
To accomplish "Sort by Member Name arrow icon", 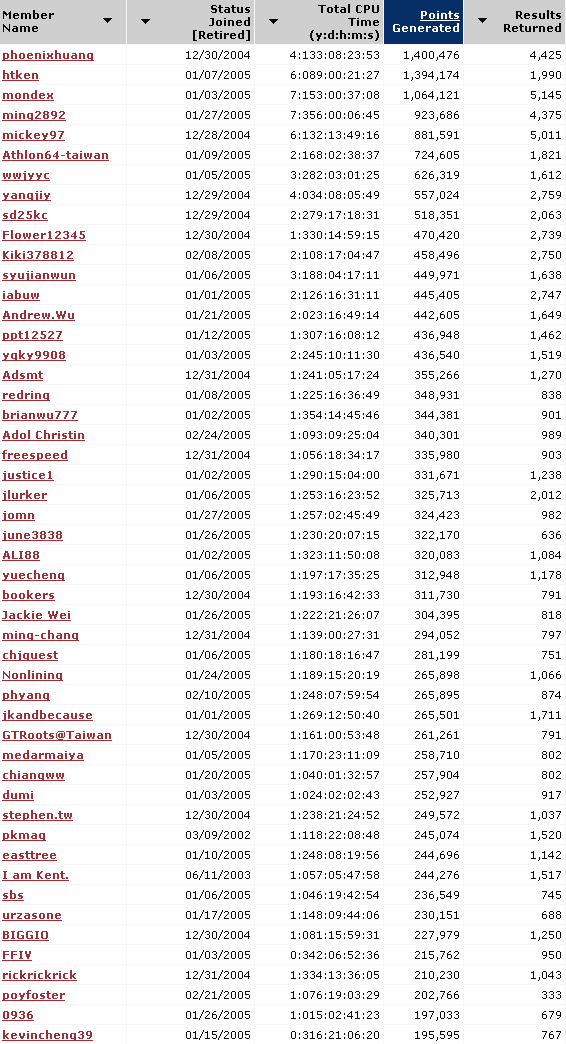I will (107, 21).
